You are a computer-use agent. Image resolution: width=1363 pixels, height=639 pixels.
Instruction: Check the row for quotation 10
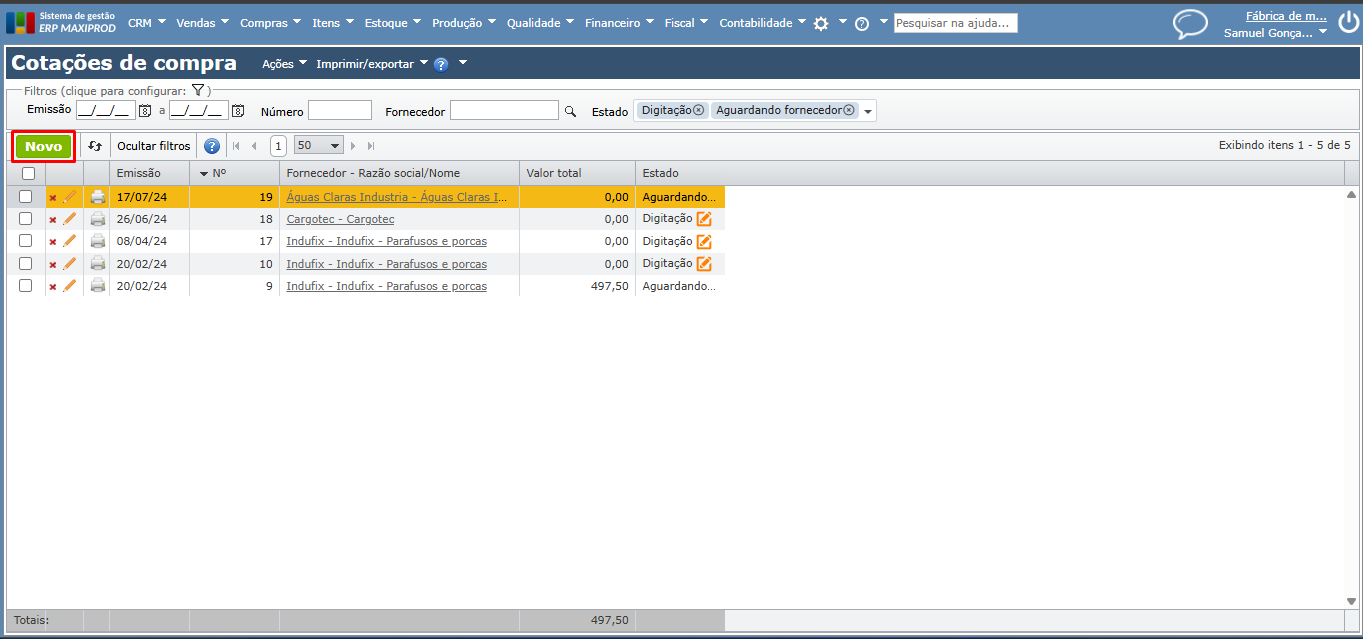coord(26,264)
